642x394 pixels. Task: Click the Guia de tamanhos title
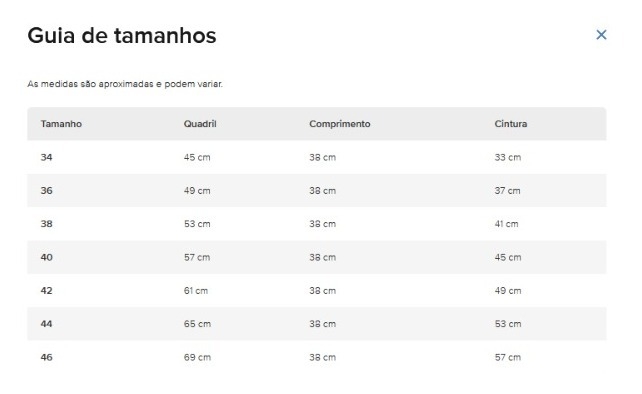(x=122, y=35)
